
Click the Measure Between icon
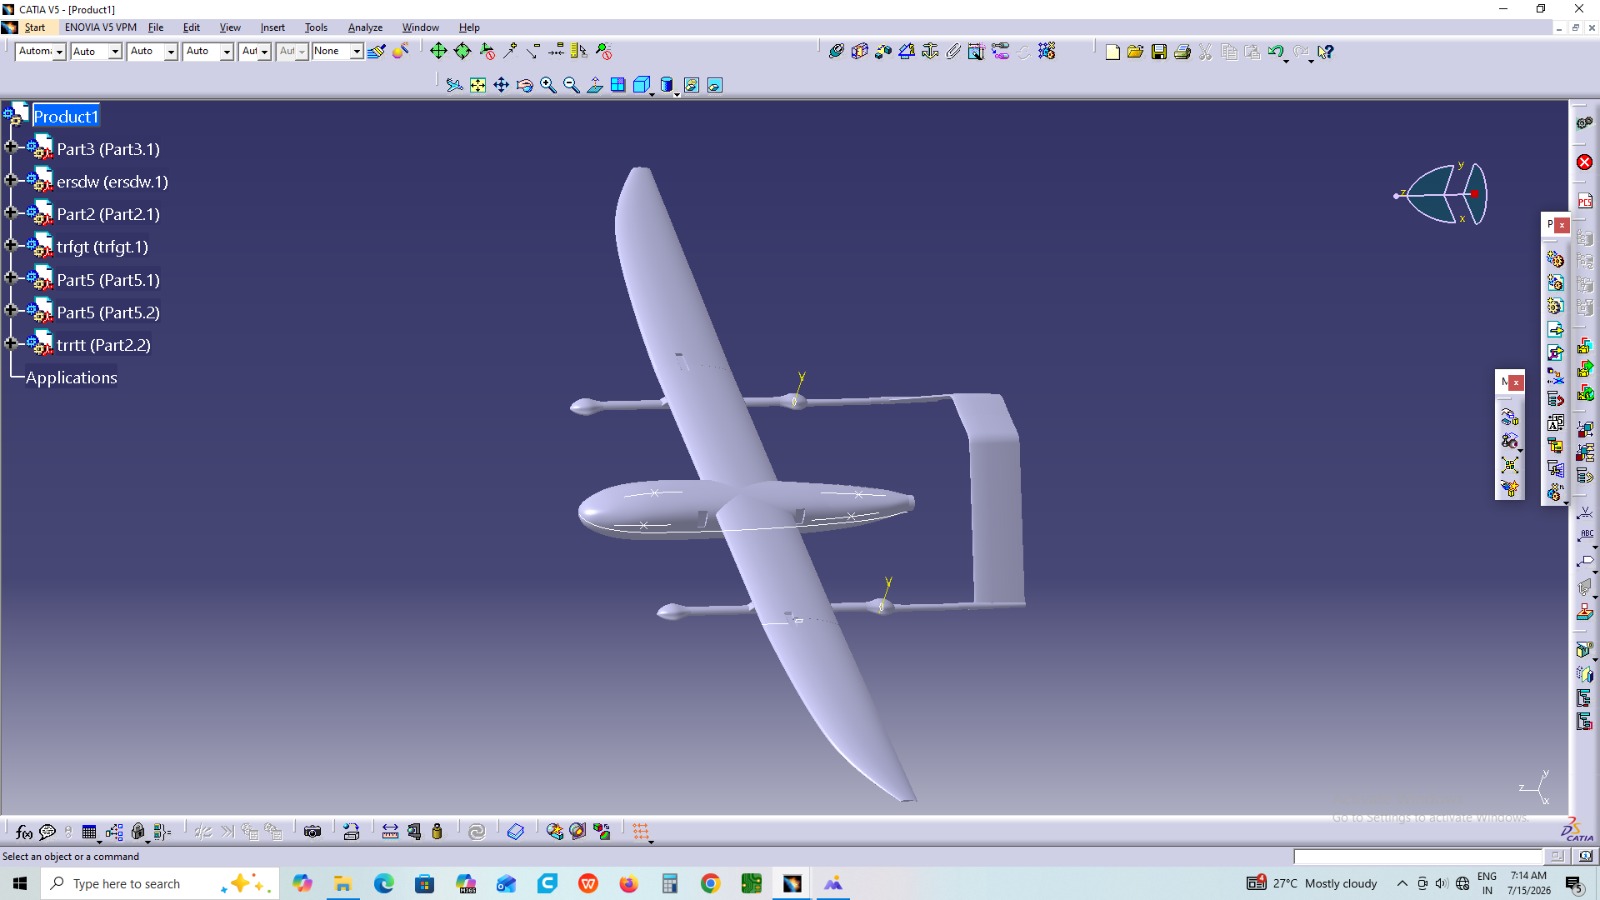(x=390, y=832)
